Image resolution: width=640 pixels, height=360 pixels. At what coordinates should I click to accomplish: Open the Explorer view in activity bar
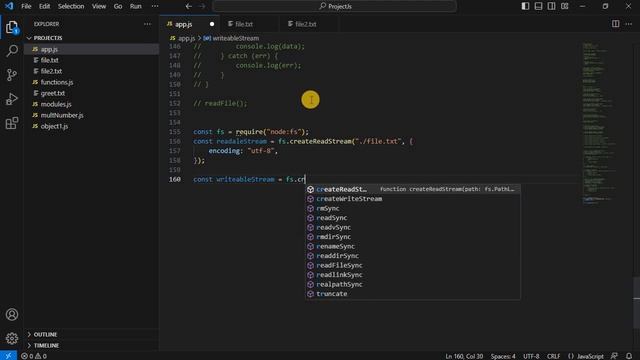tap(12, 27)
